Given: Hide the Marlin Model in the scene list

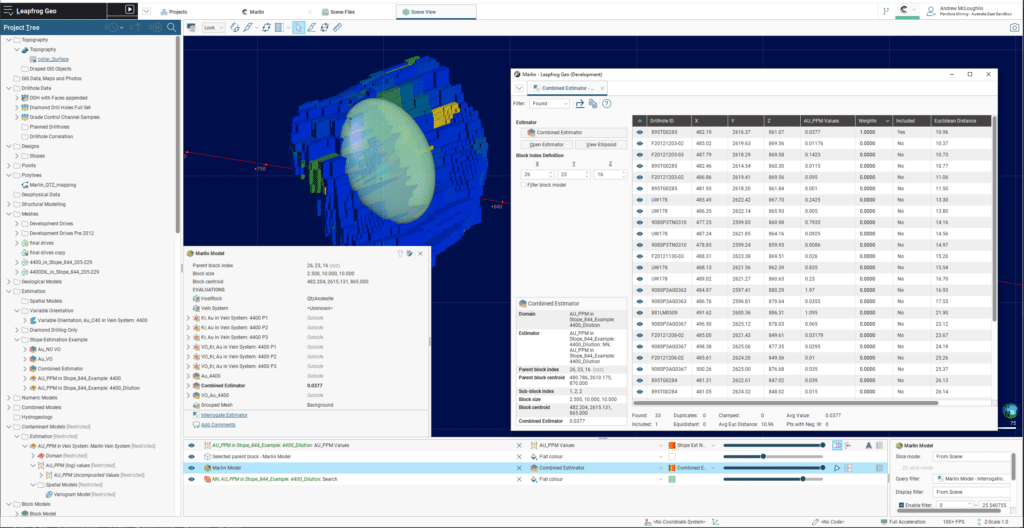Looking at the screenshot, I should click(191, 467).
